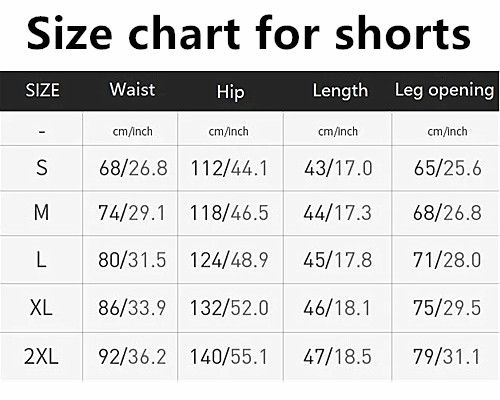Select the XL size row label
Viewport: 500px width, 400px height.
tap(41, 307)
